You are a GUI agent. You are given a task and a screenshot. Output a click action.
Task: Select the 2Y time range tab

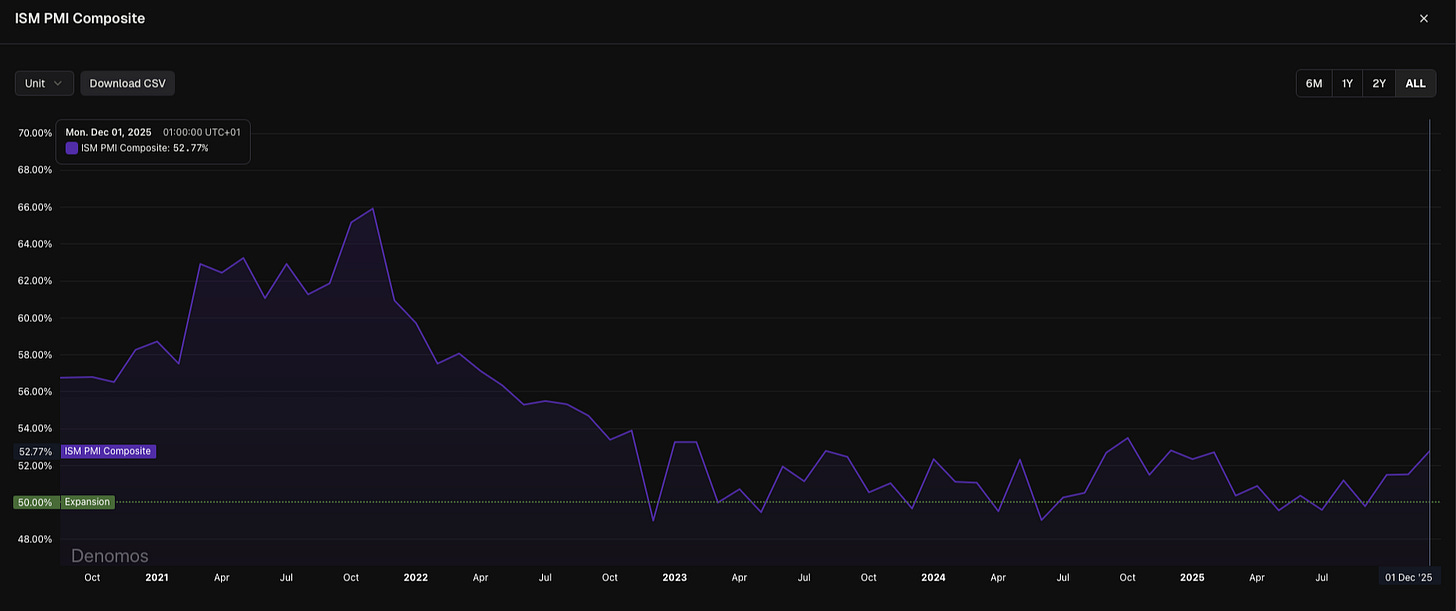coord(1378,83)
